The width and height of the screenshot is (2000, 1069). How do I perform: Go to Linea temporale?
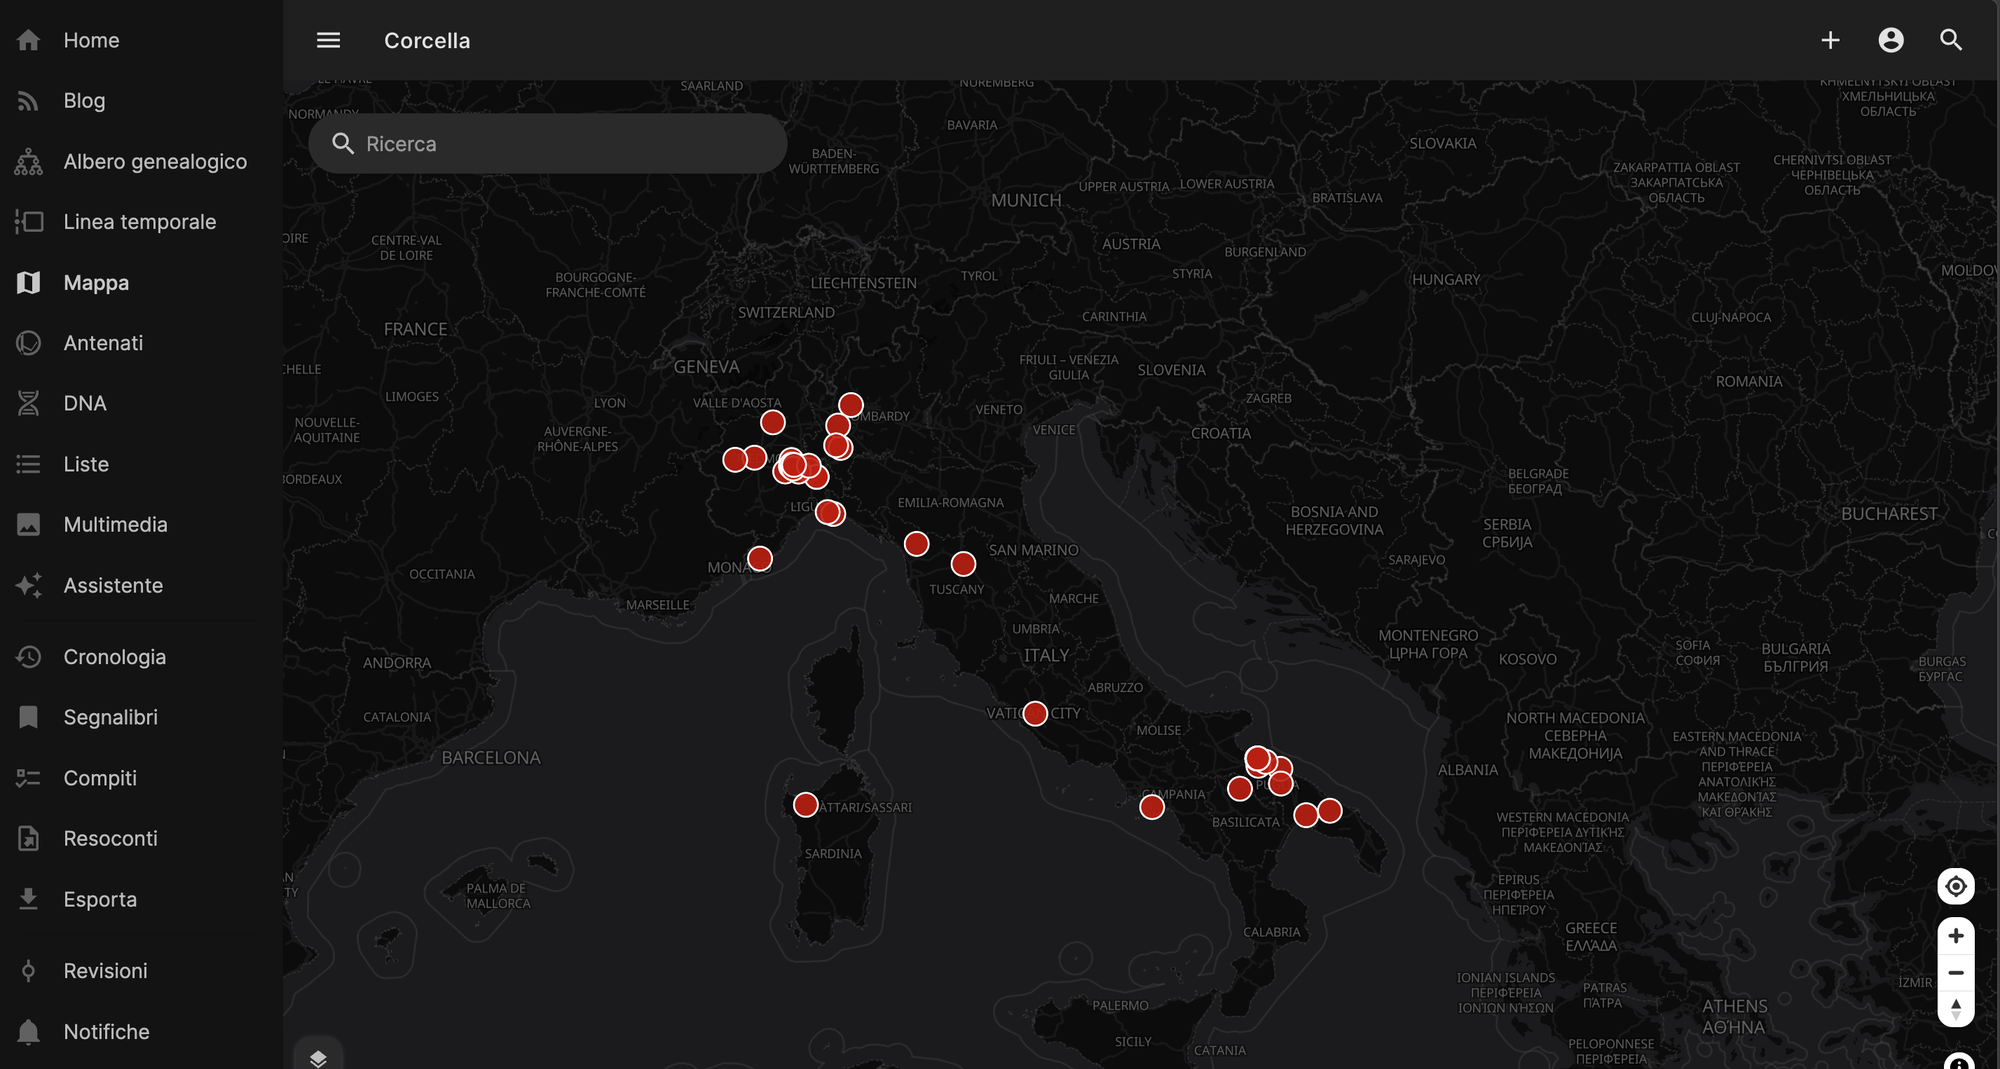click(x=141, y=222)
